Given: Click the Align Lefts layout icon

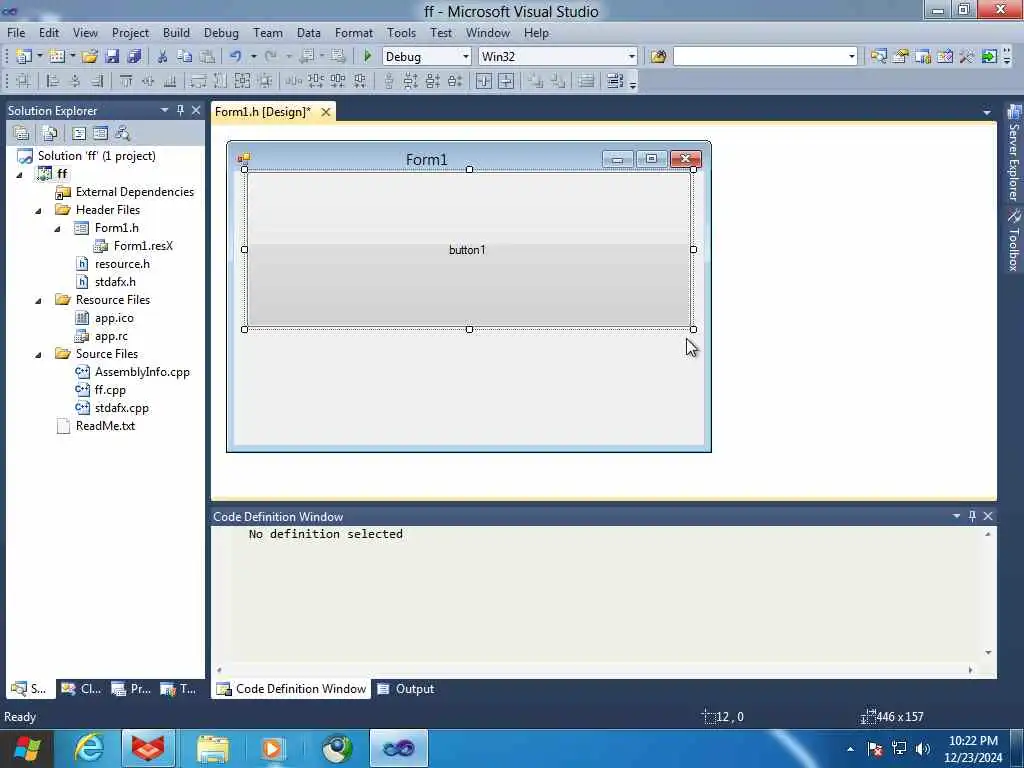Looking at the screenshot, I should click(52, 81).
